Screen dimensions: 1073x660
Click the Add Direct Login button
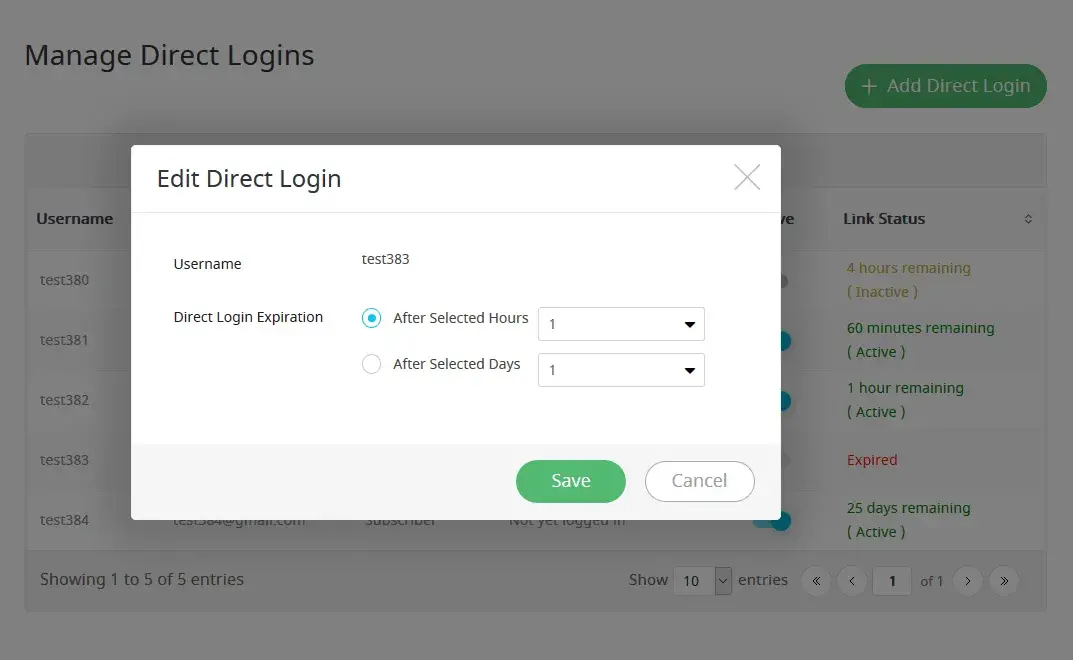pos(945,86)
